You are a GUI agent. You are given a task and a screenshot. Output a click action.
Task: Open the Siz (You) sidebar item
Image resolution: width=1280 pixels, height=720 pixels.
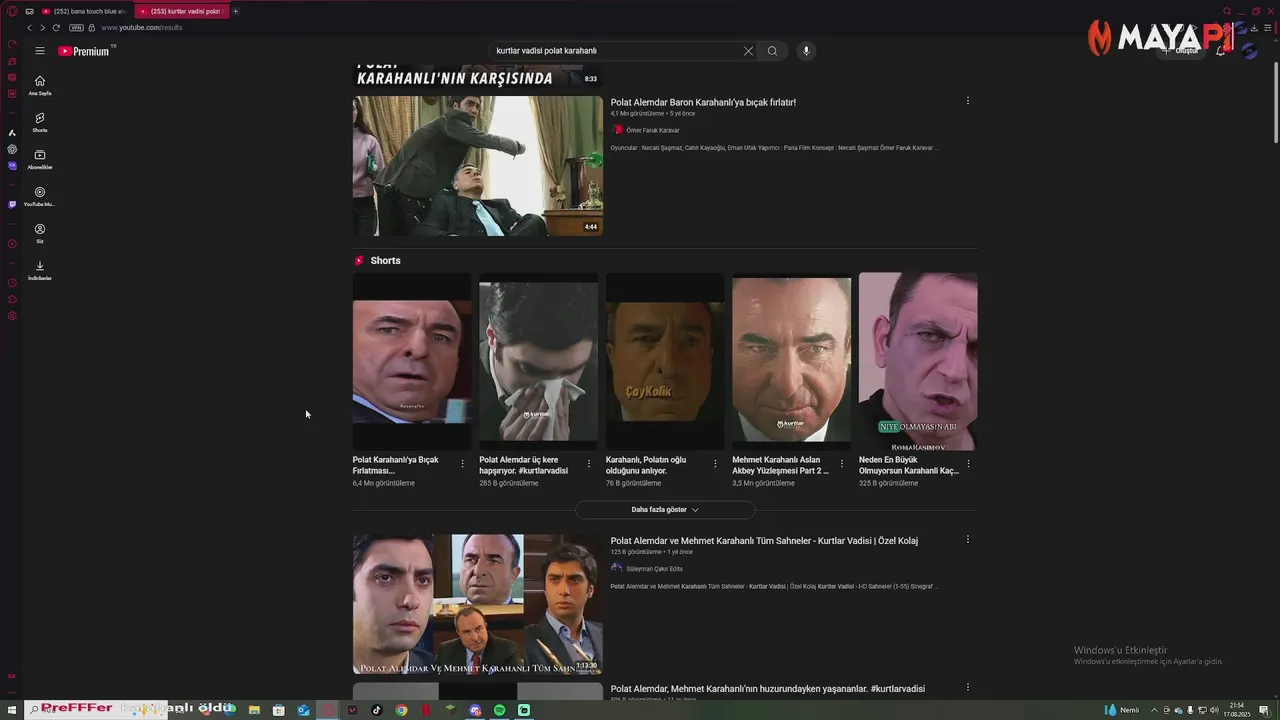(x=40, y=233)
